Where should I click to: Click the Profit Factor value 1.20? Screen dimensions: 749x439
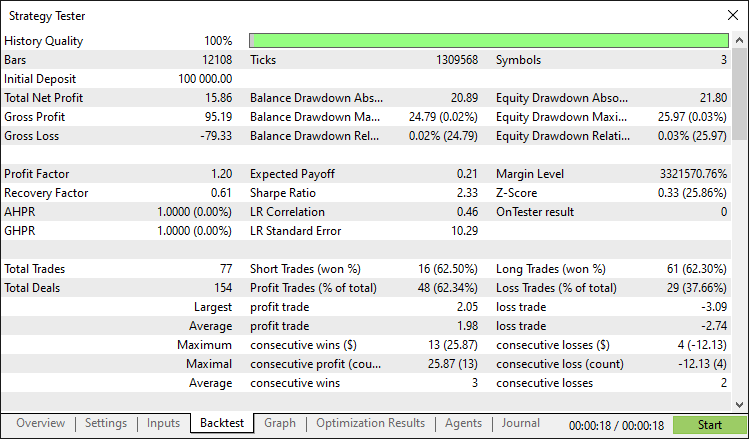pos(222,174)
